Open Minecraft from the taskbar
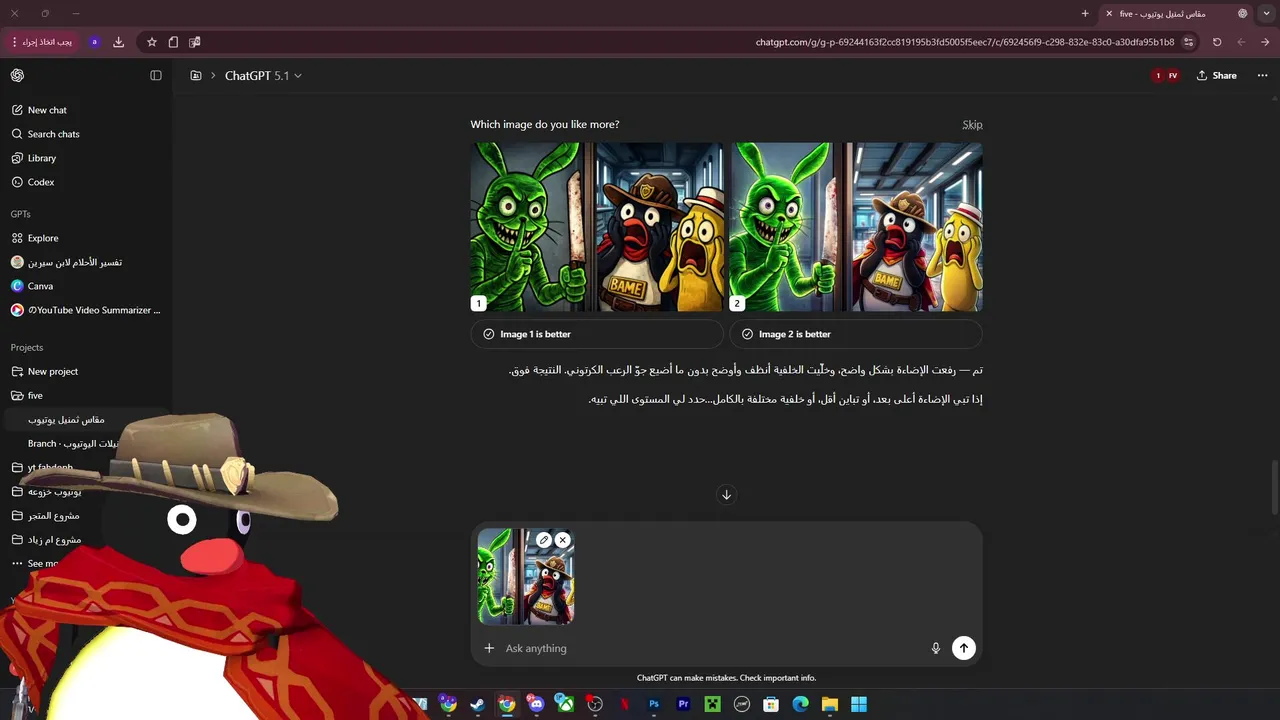The image size is (1280, 720). (712, 704)
